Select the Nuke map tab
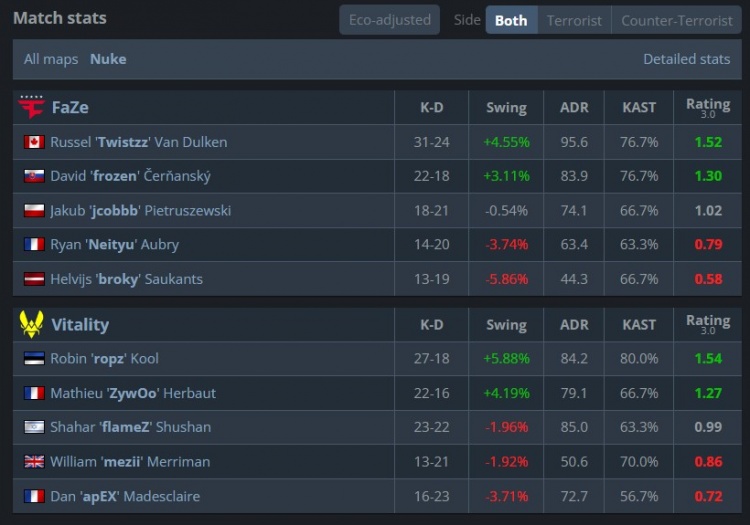750x525 pixels. pos(108,59)
